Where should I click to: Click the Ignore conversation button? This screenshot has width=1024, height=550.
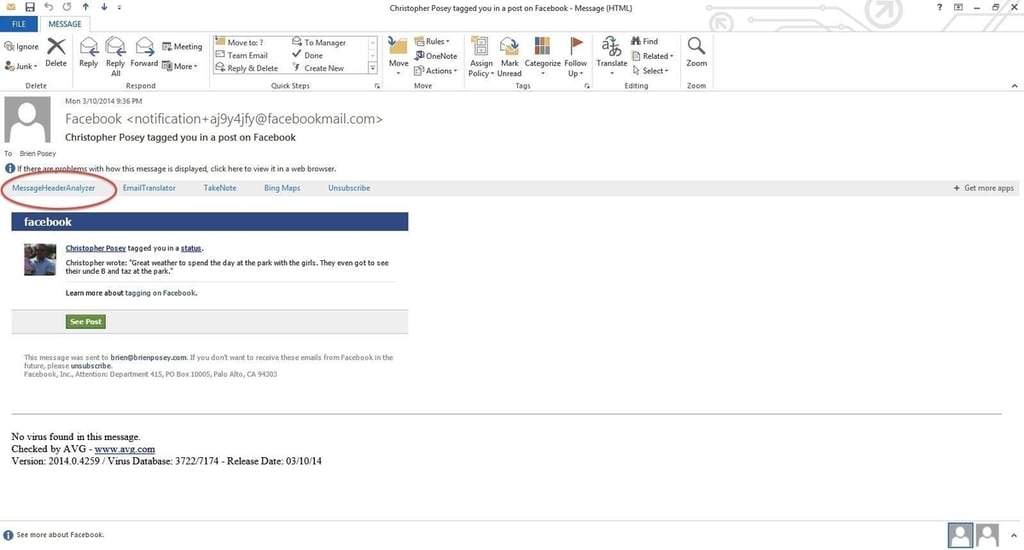[x=22, y=46]
